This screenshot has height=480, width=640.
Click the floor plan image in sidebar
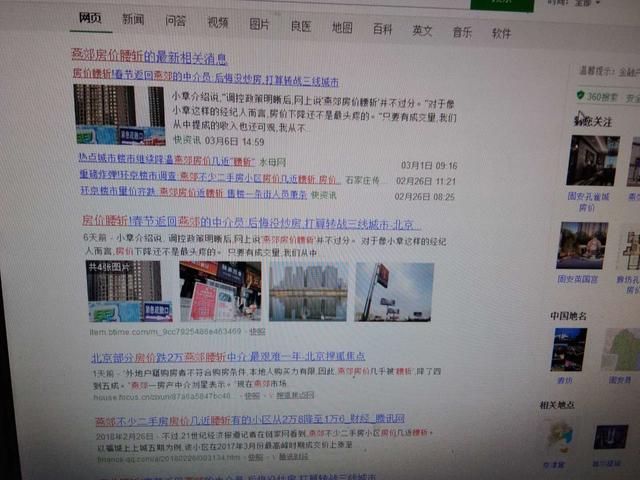631,249
